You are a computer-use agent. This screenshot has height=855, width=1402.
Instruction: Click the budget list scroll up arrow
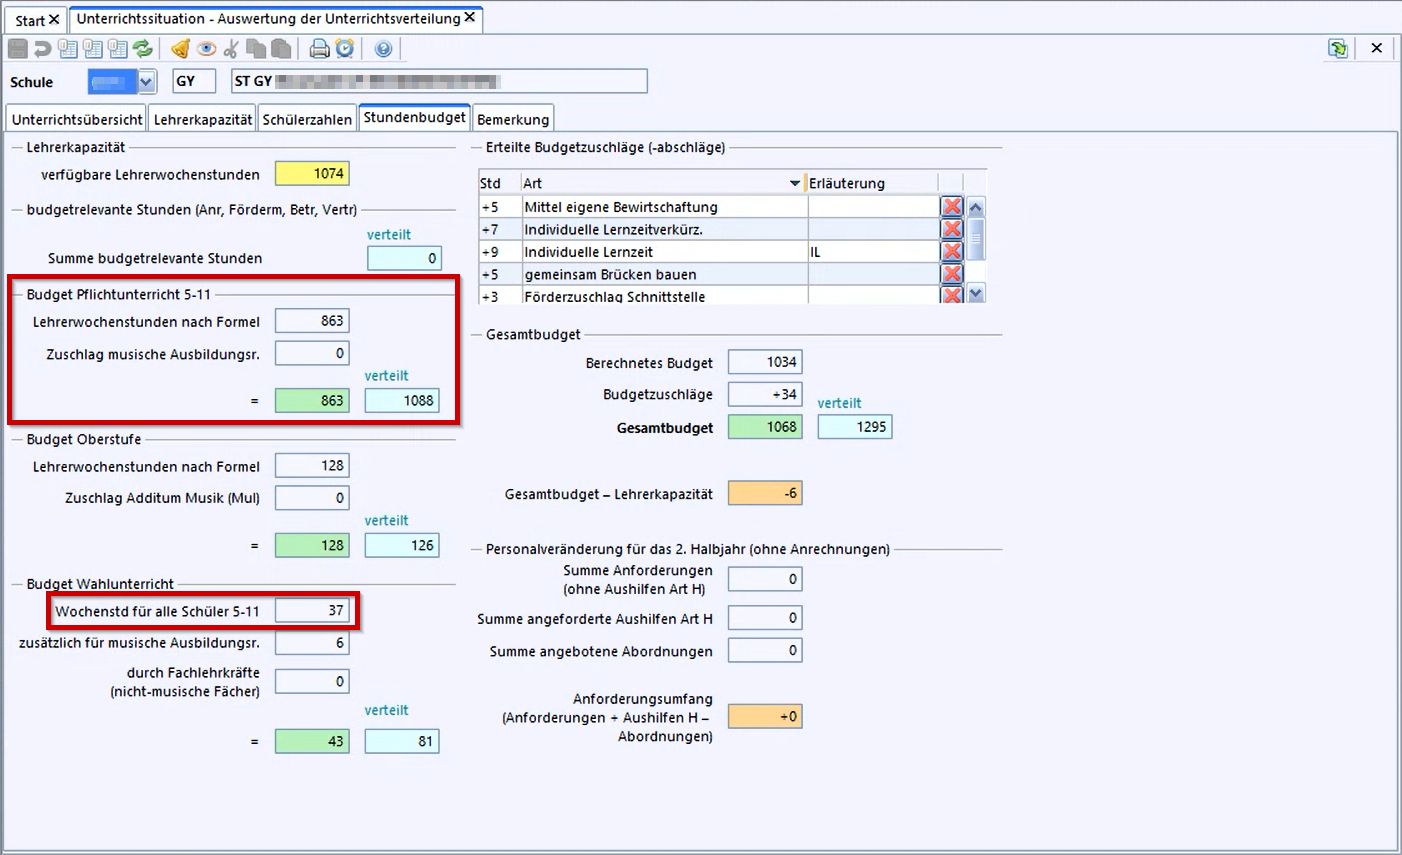tap(976, 207)
